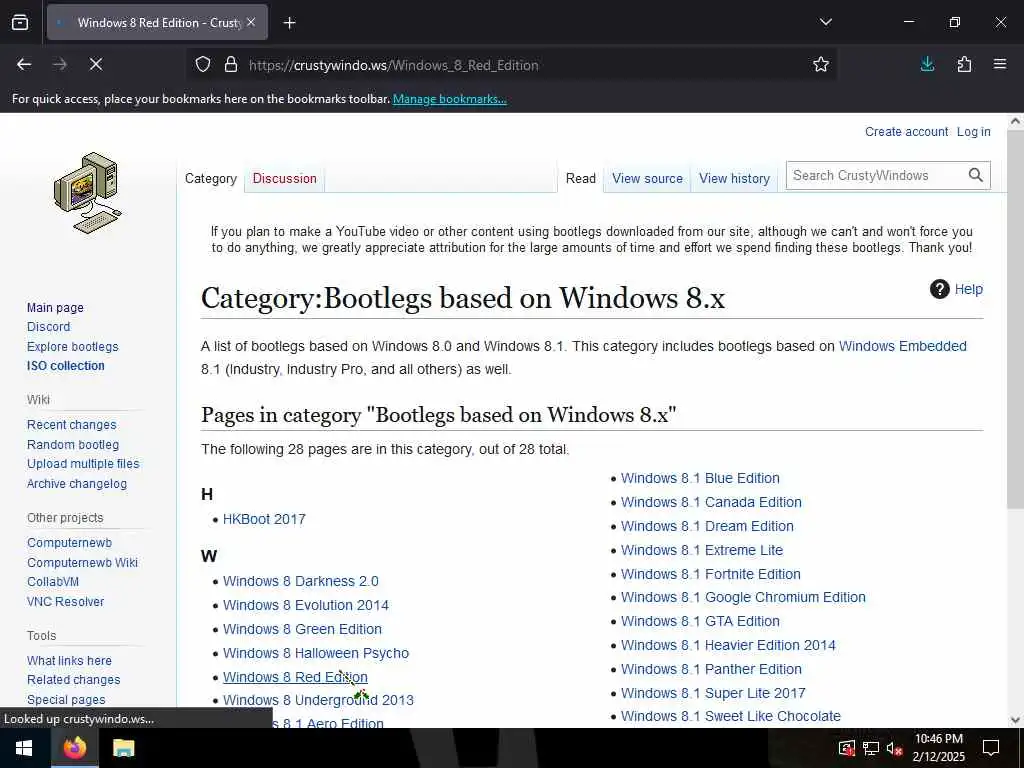
Task: Open the network tray icon
Action: click(x=871, y=748)
